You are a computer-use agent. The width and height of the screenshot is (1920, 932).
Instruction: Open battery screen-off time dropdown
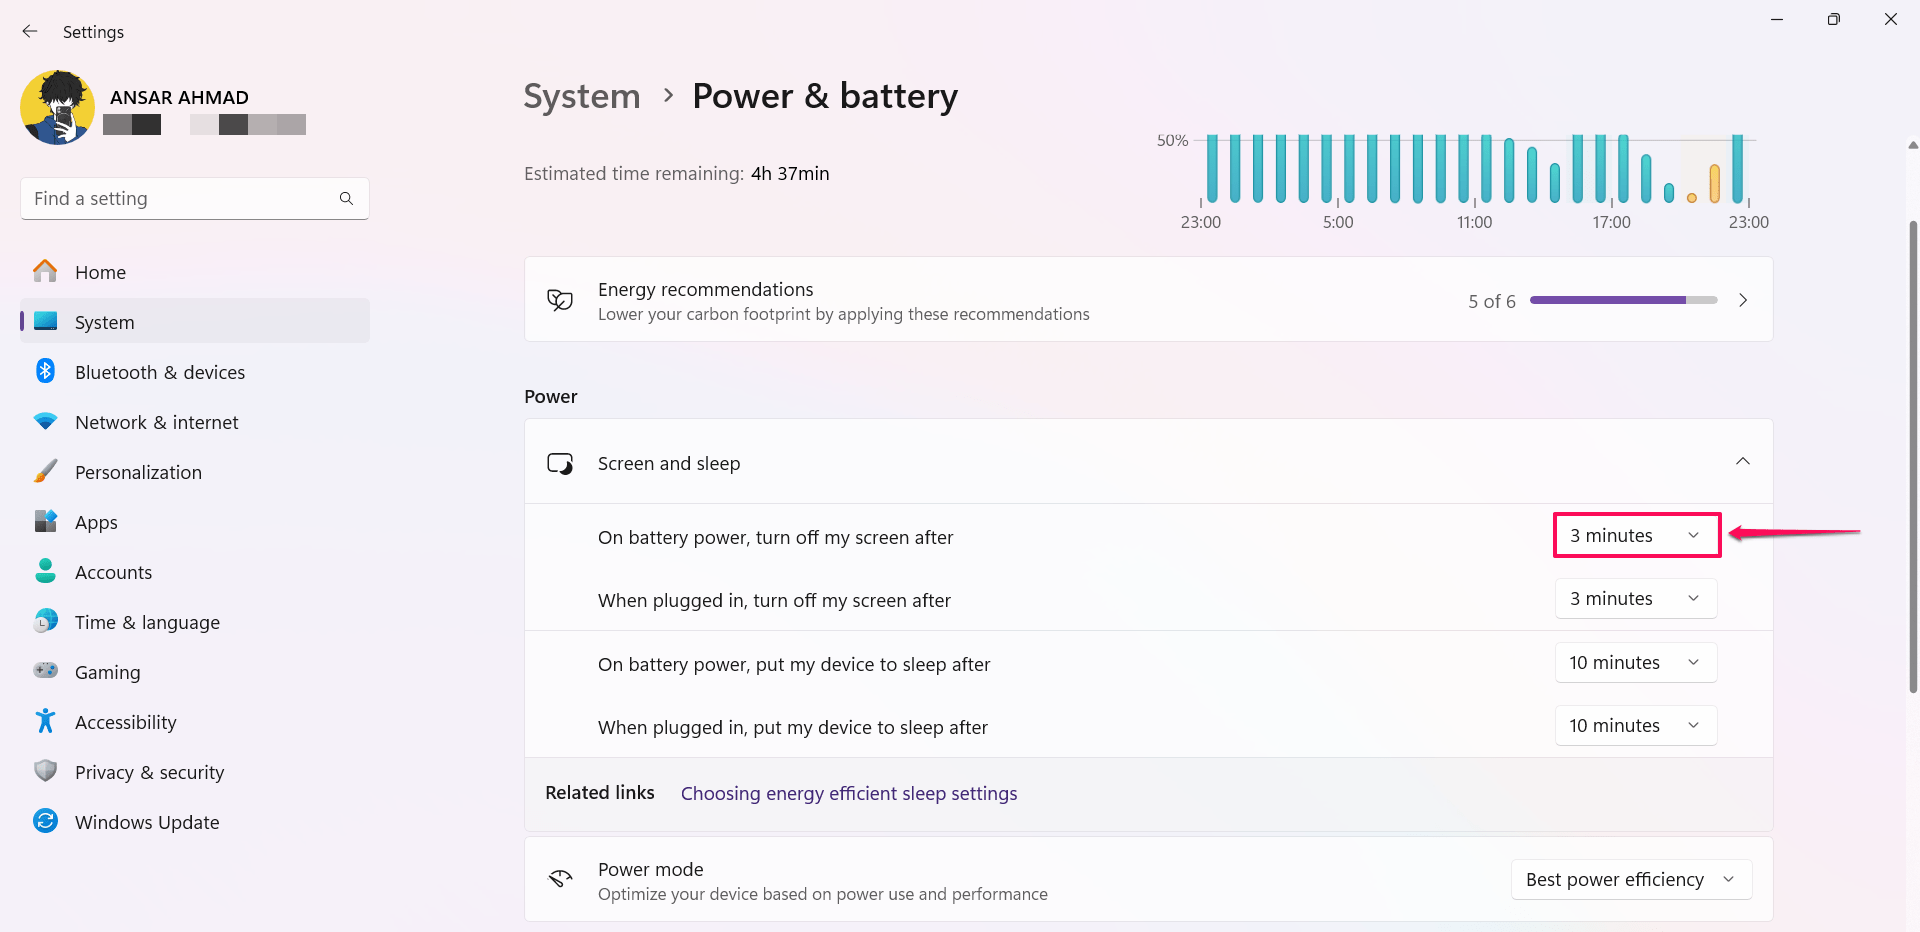point(1635,536)
